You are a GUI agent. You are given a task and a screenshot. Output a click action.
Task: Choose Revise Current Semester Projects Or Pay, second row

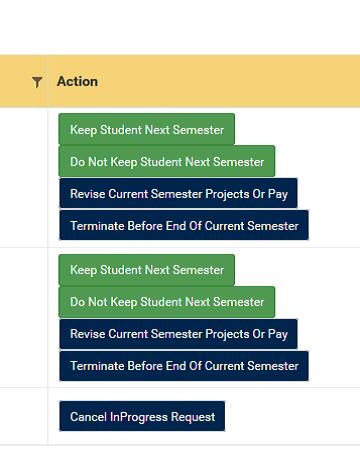[x=178, y=334]
